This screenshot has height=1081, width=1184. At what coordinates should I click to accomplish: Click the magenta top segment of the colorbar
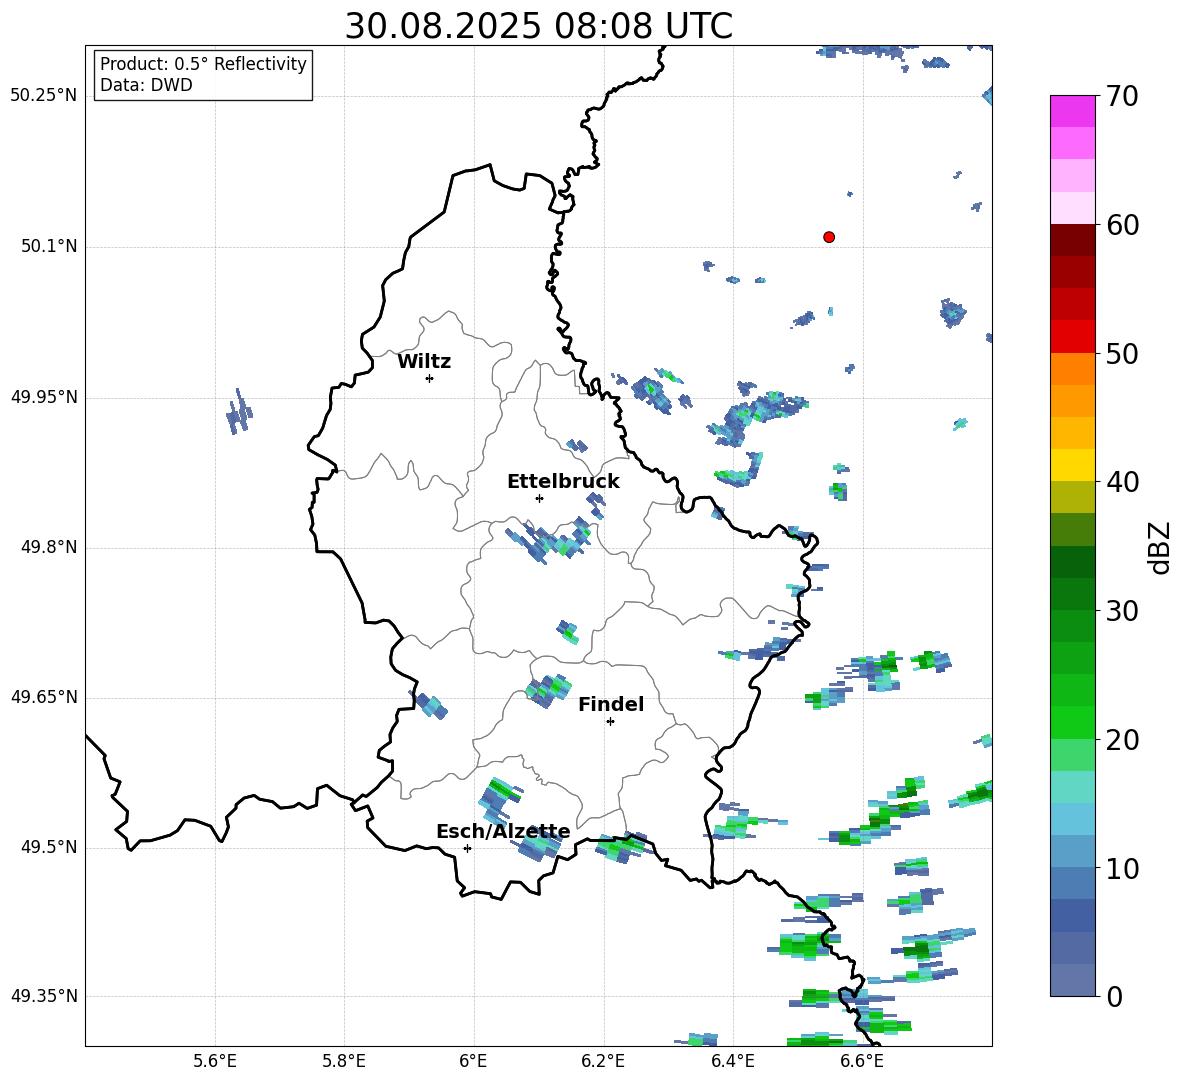click(1072, 111)
